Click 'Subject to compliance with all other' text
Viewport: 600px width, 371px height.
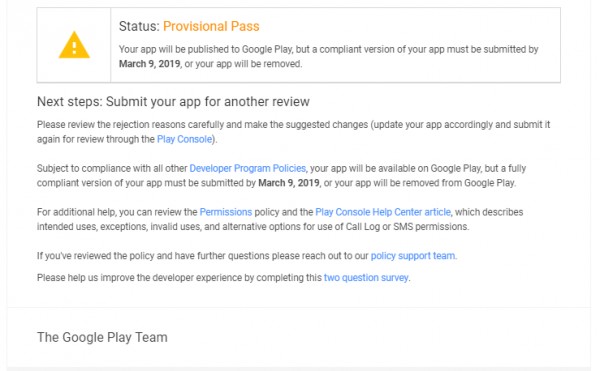tap(112, 168)
